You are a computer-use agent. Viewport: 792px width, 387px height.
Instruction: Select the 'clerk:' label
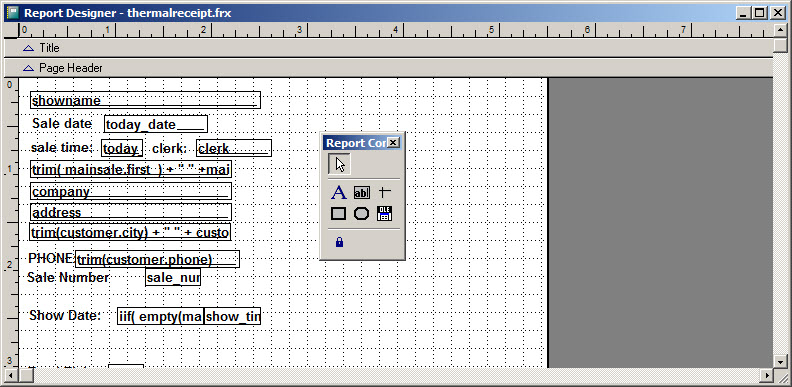point(169,148)
